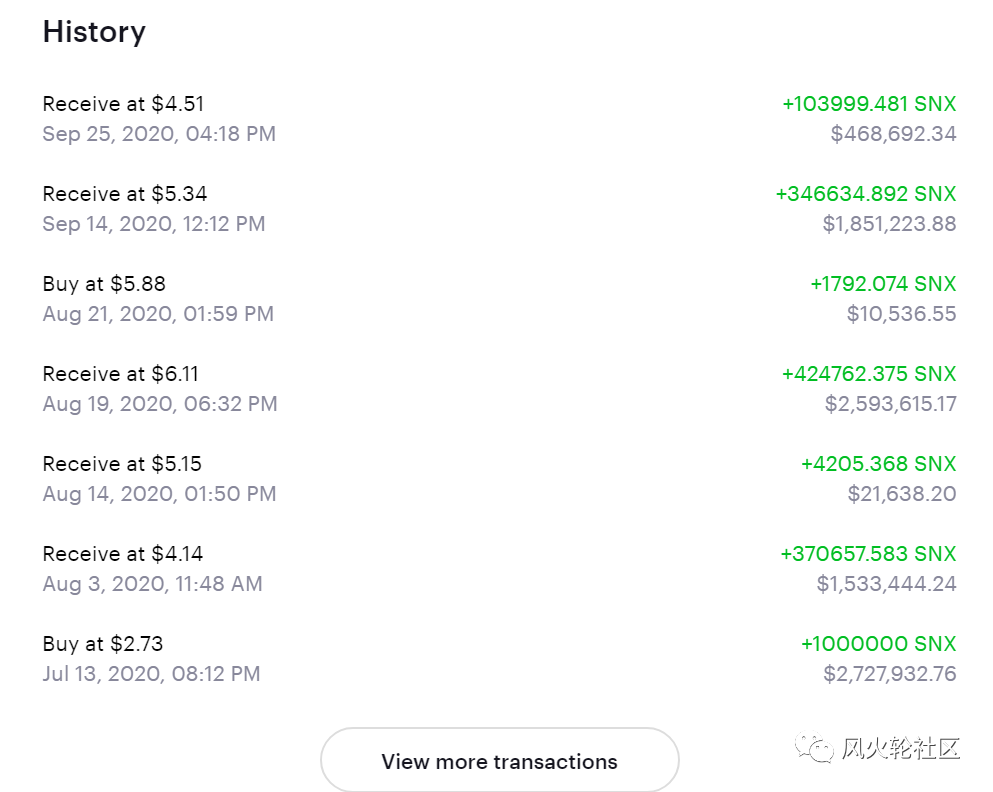
Task: Open the Receive at $4.51 transaction
Action: [499, 118]
